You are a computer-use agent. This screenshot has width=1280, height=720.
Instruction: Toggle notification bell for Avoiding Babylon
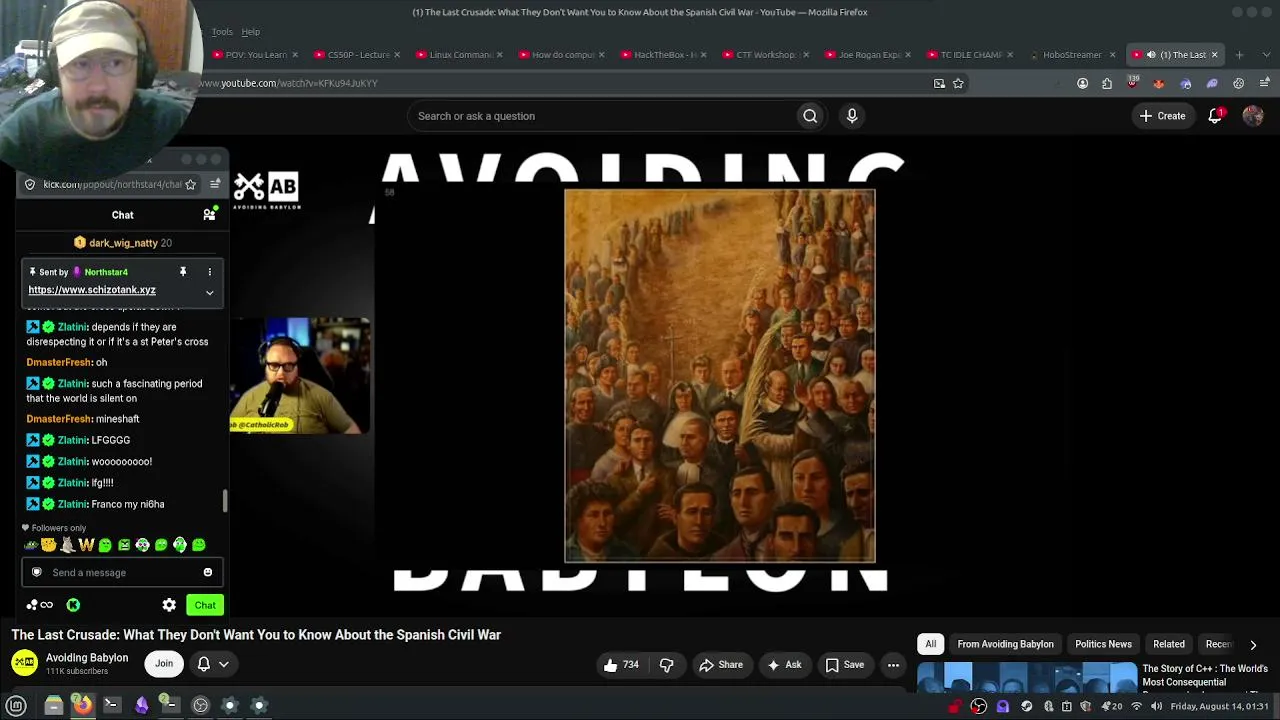pos(213,664)
